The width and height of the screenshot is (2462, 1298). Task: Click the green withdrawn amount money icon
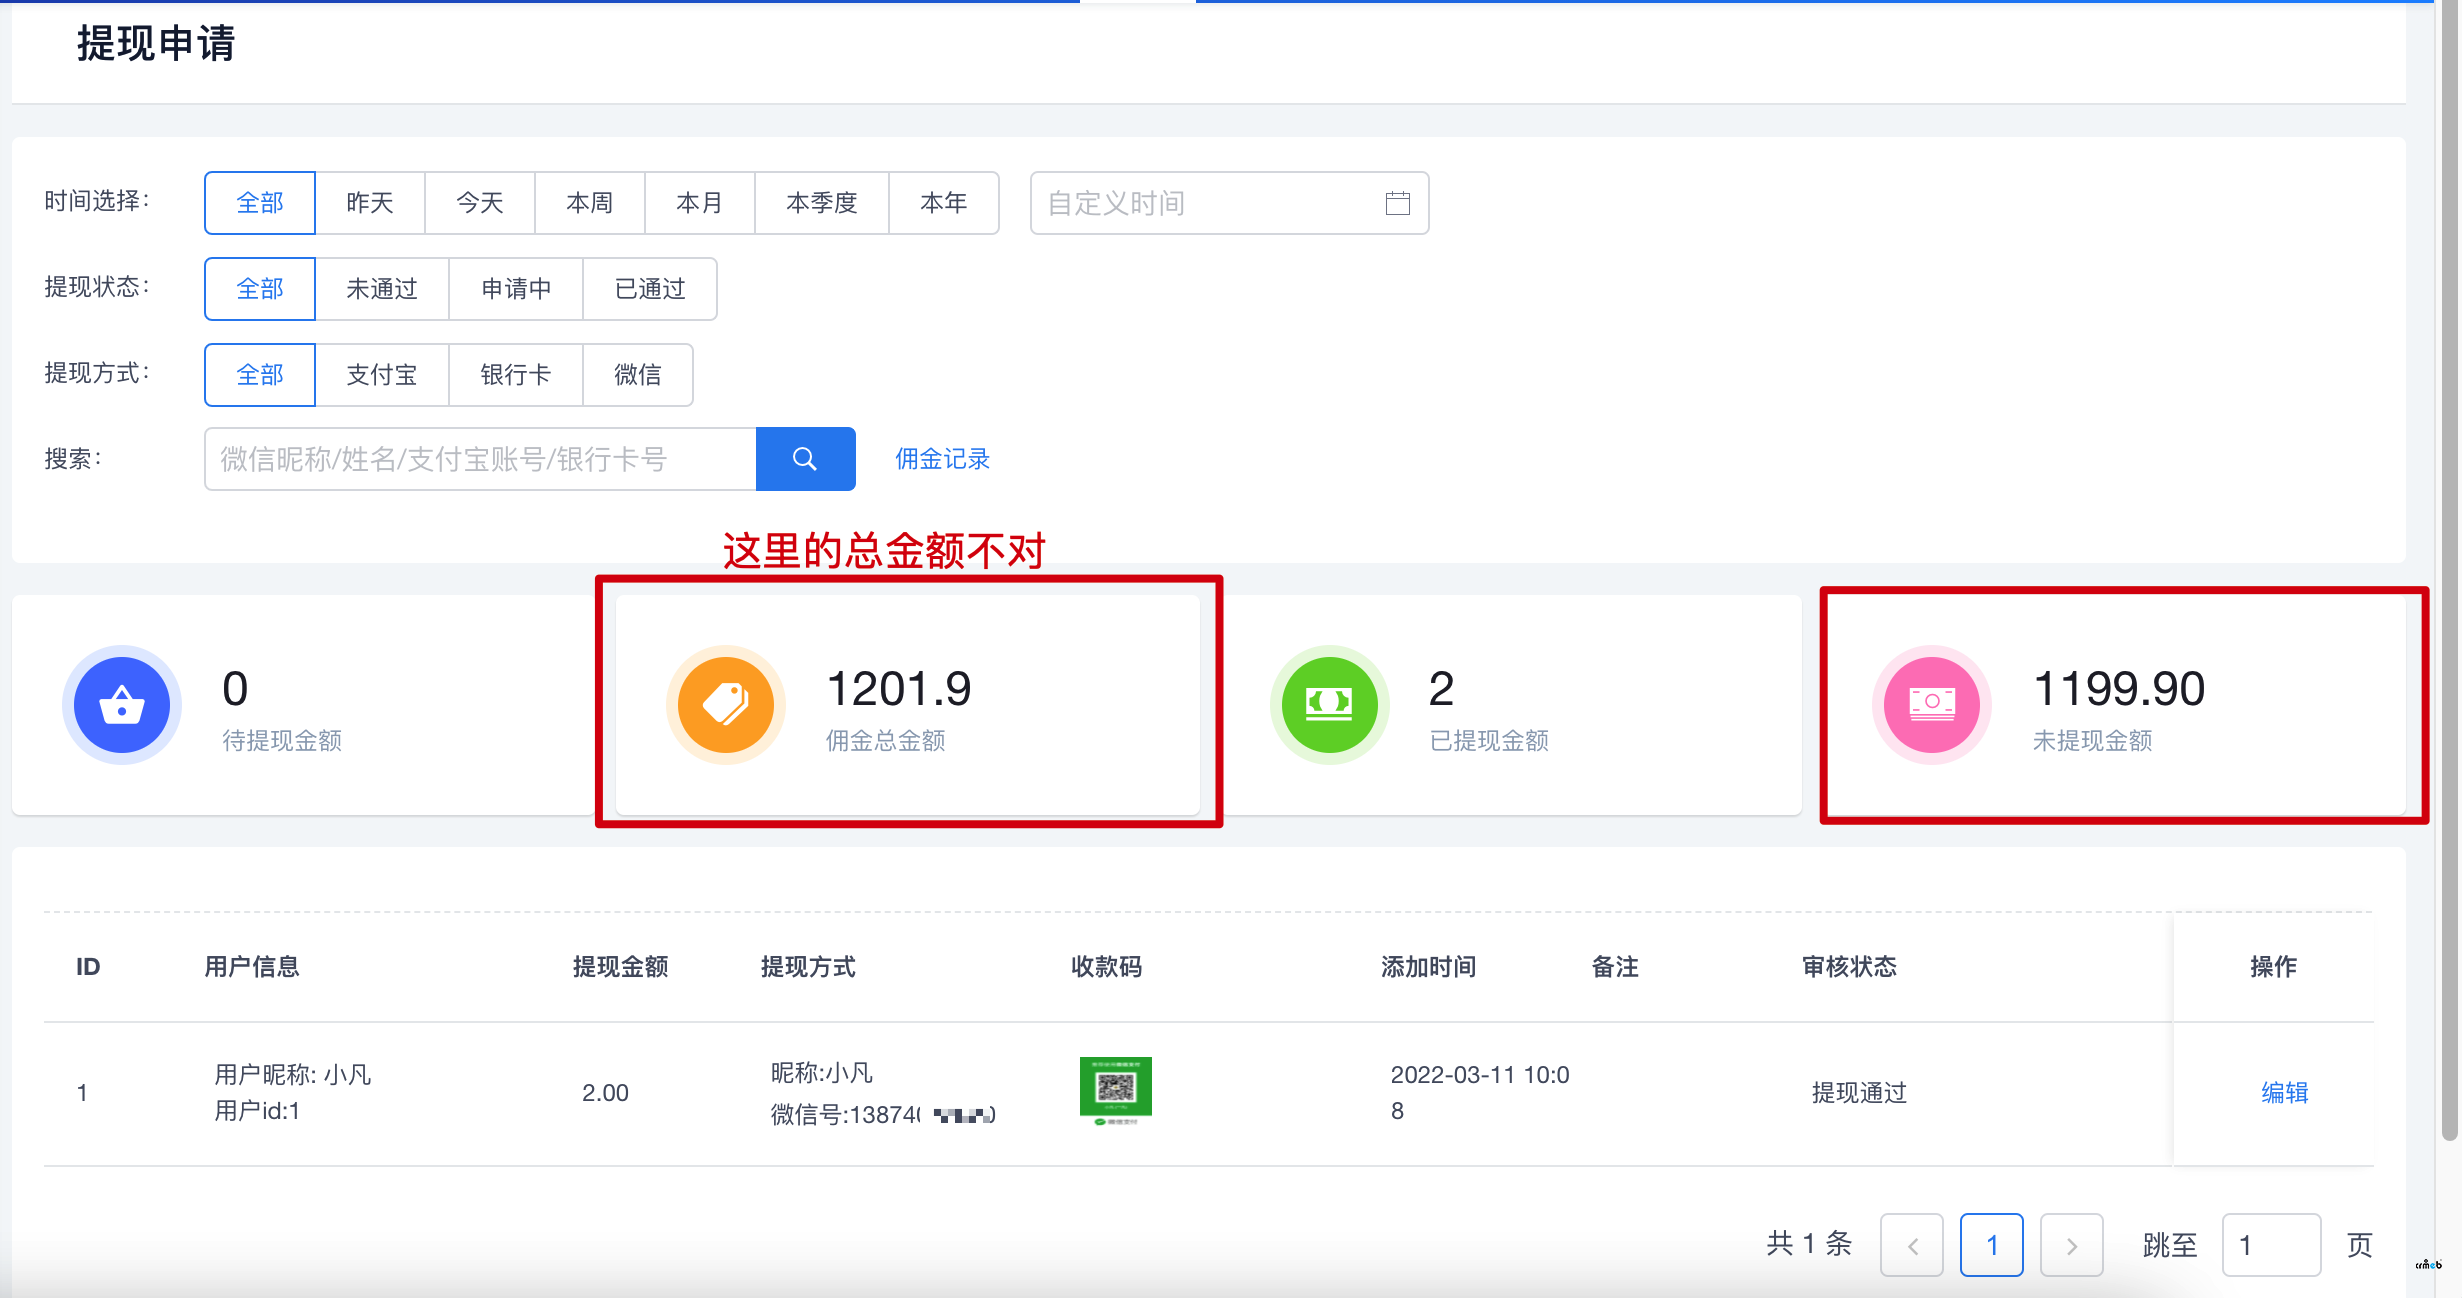pyautogui.click(x=1330, y=705)
